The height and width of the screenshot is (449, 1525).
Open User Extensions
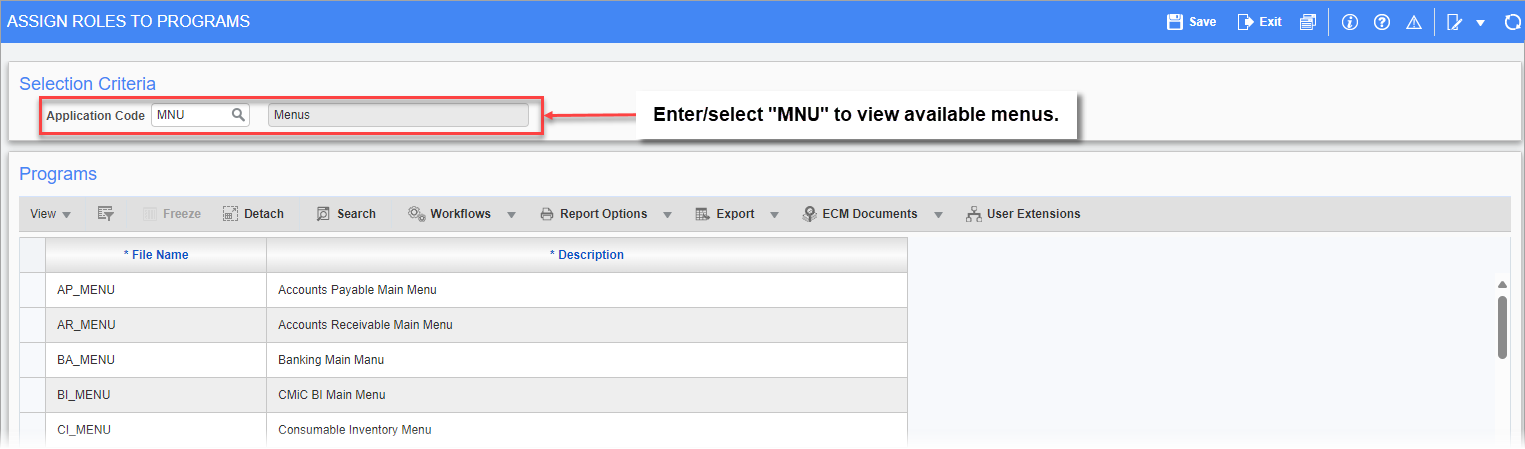[x=1023, y=214]
